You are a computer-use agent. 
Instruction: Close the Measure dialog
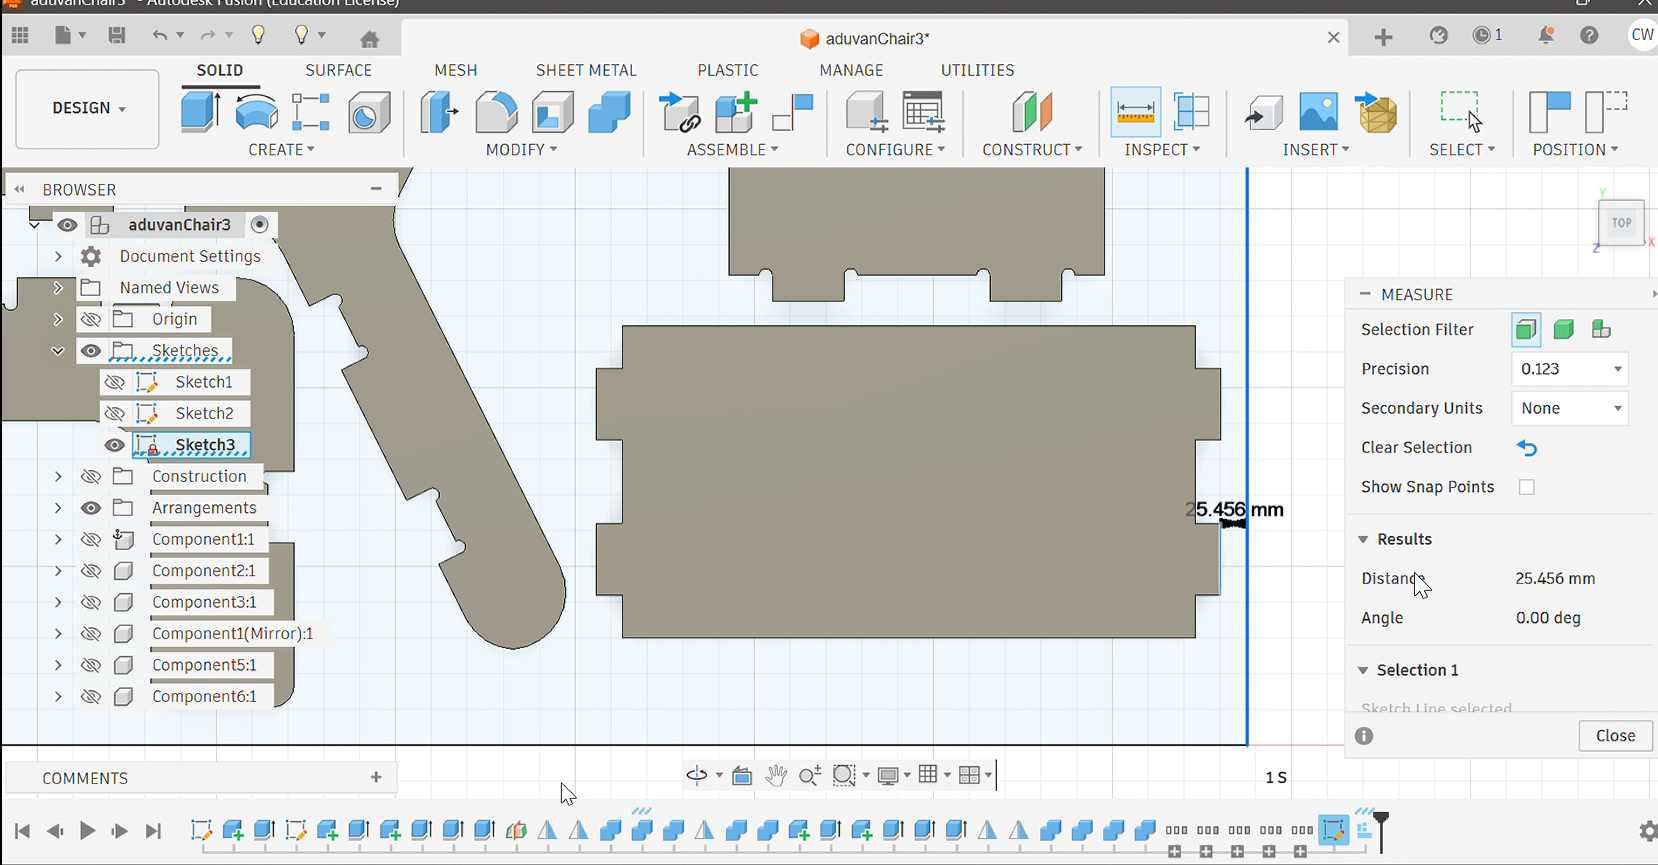pos(1615,736)
